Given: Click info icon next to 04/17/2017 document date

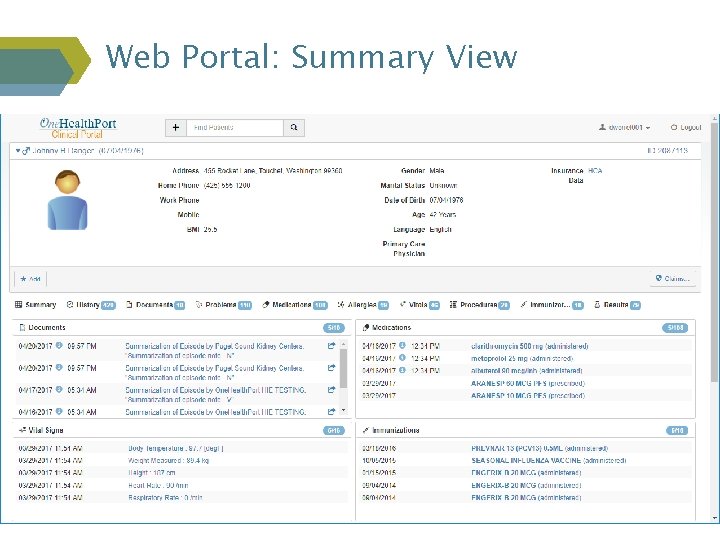Looking at the screenshot, I should click(x=59, y=390).
